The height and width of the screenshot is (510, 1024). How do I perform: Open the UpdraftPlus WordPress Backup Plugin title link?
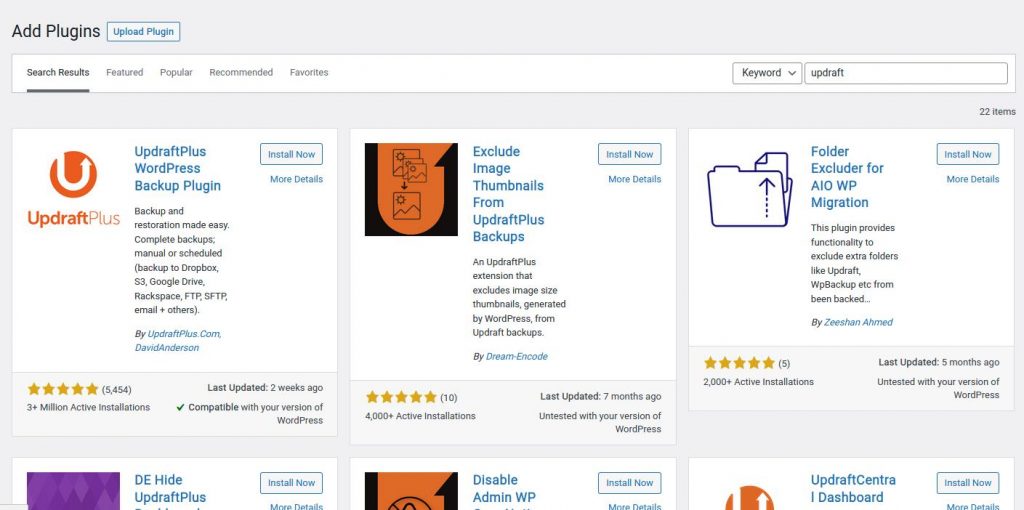178,168
